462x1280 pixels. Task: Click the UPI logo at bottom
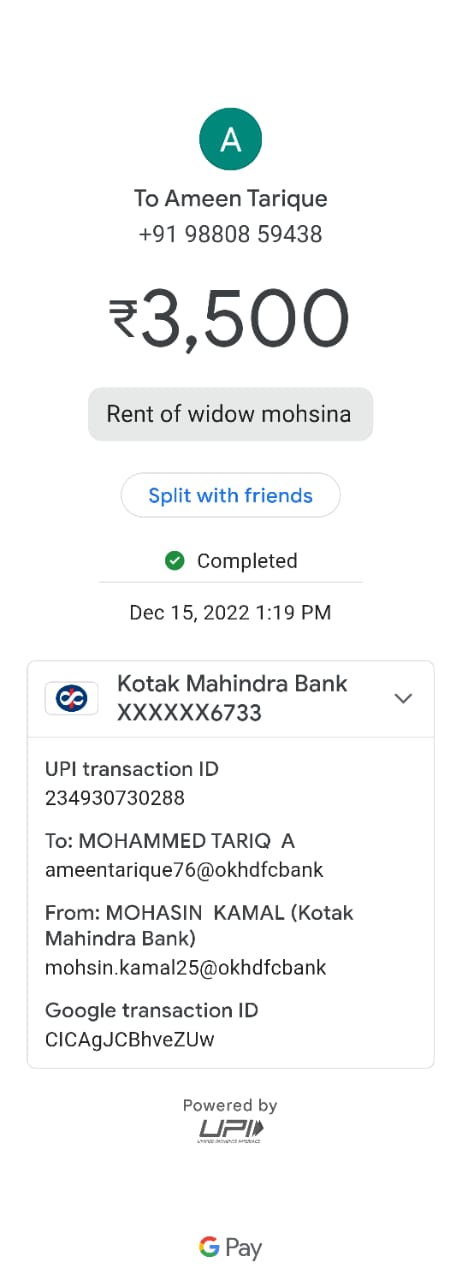click(x=230, y=1131)
